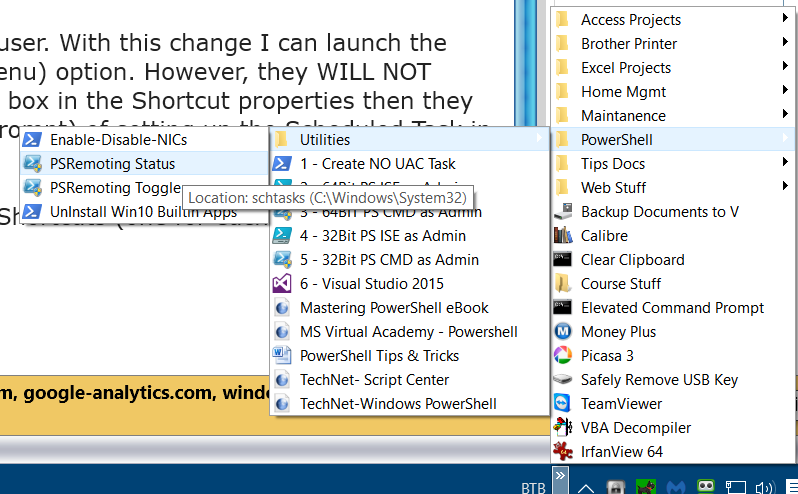Viewport: 798px width, 494px height.
Task: Open the VBA Decompiler shortcut
Action: point(636,428)
